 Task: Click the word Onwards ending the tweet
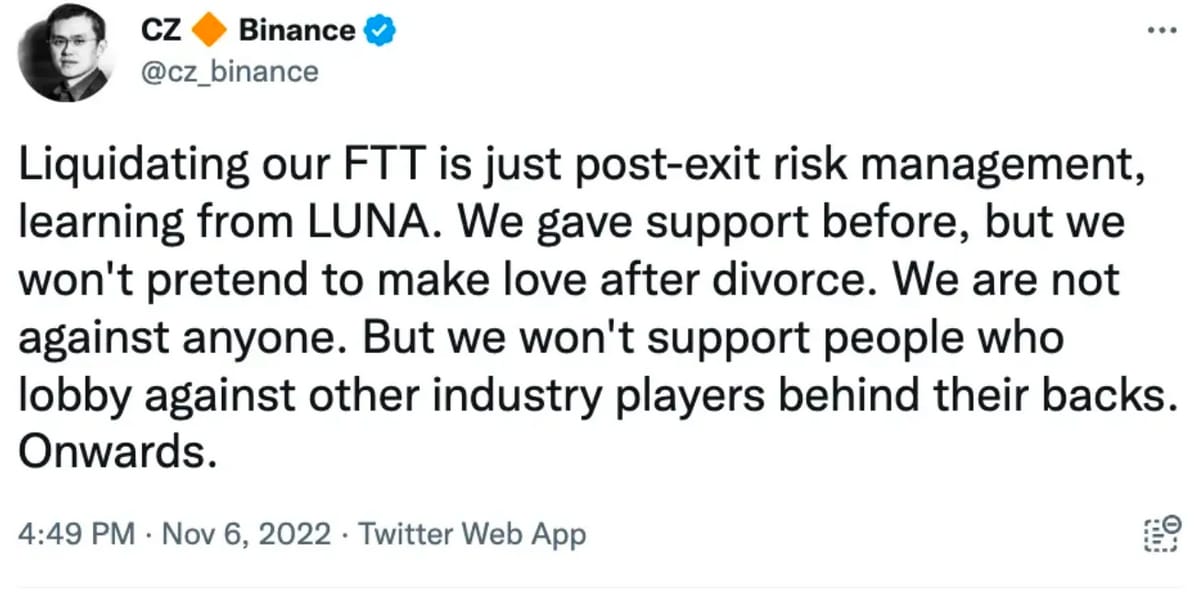(117, 450)
